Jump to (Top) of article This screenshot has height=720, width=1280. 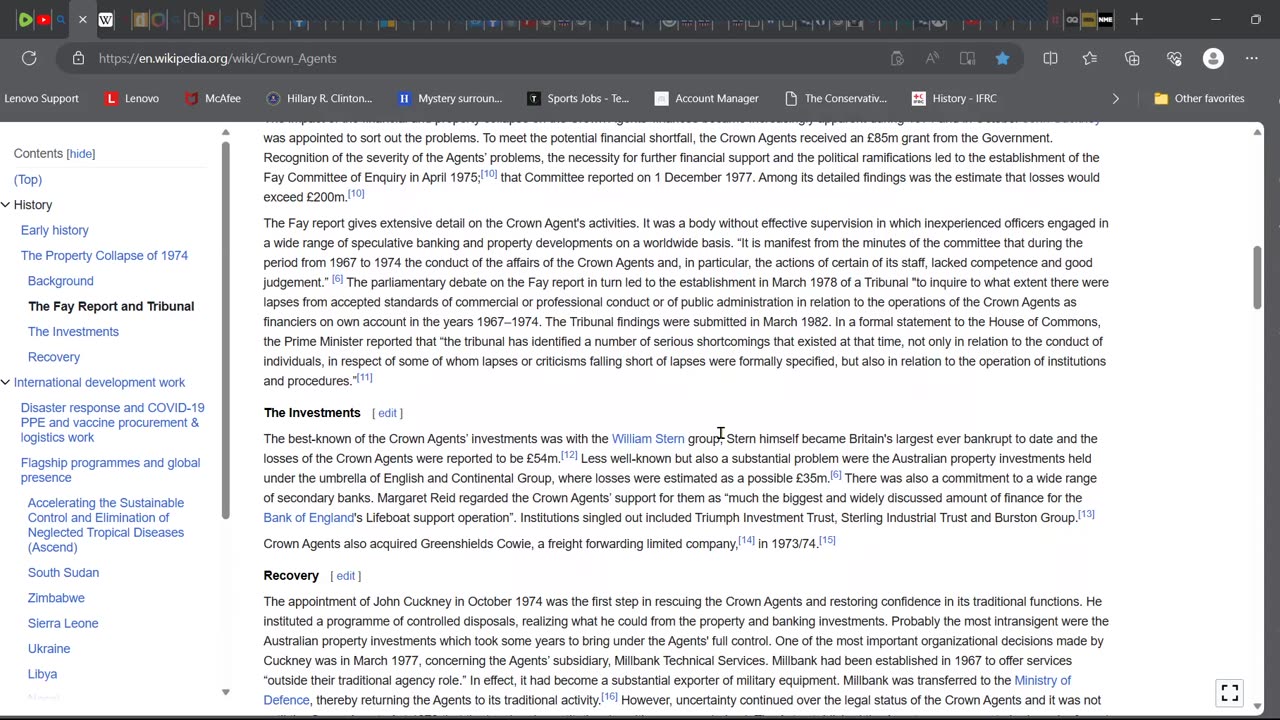tap(28, 179)
